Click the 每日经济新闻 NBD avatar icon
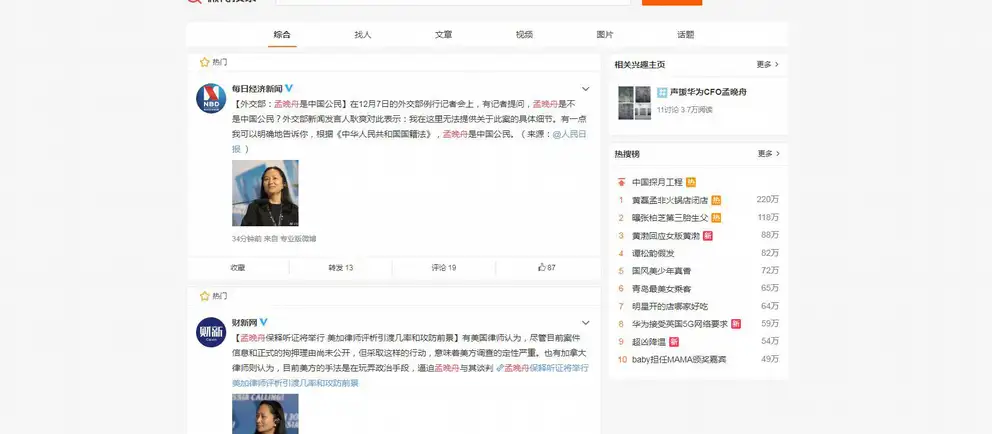This screenshot has width=992, height=434. click(x=210, y=98)
